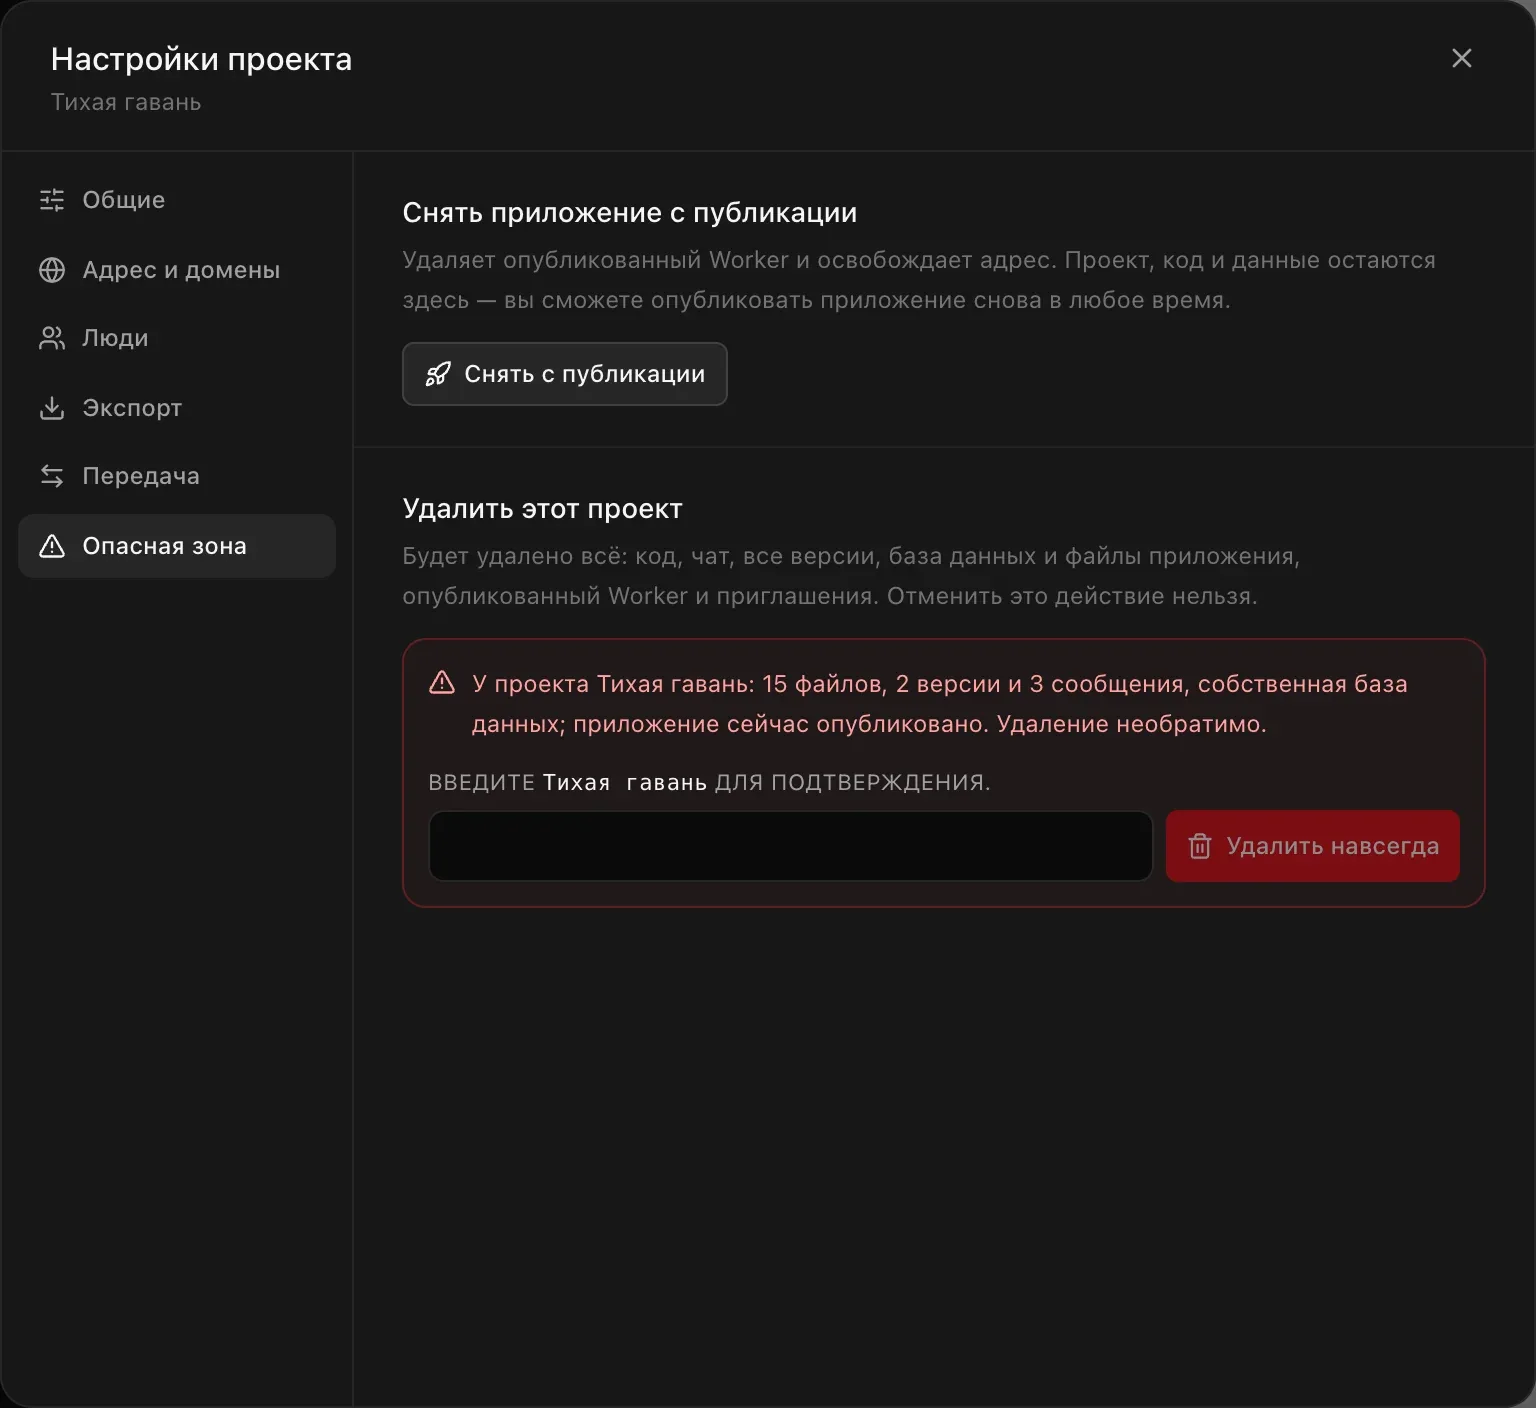Open the Общие settings section
1536x1408 pixels.
[177, 200]
